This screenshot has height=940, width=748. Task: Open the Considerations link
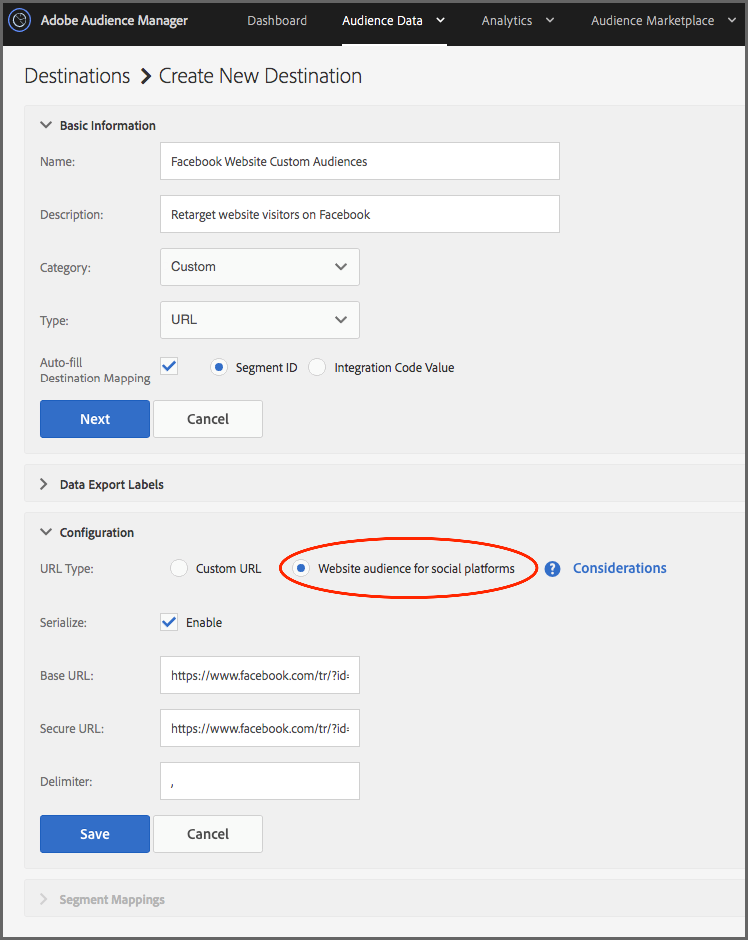[x=619, y=568]
